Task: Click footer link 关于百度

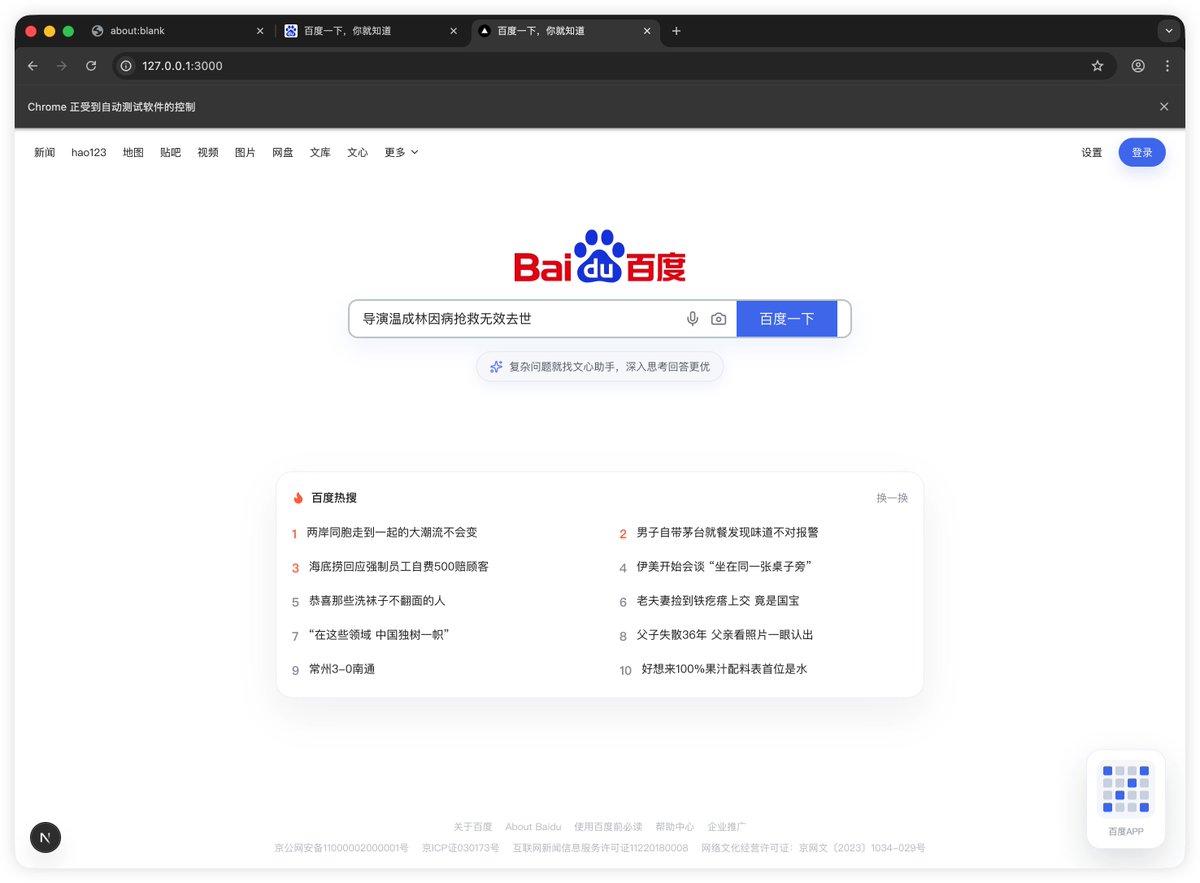Action: click(473, 827)
